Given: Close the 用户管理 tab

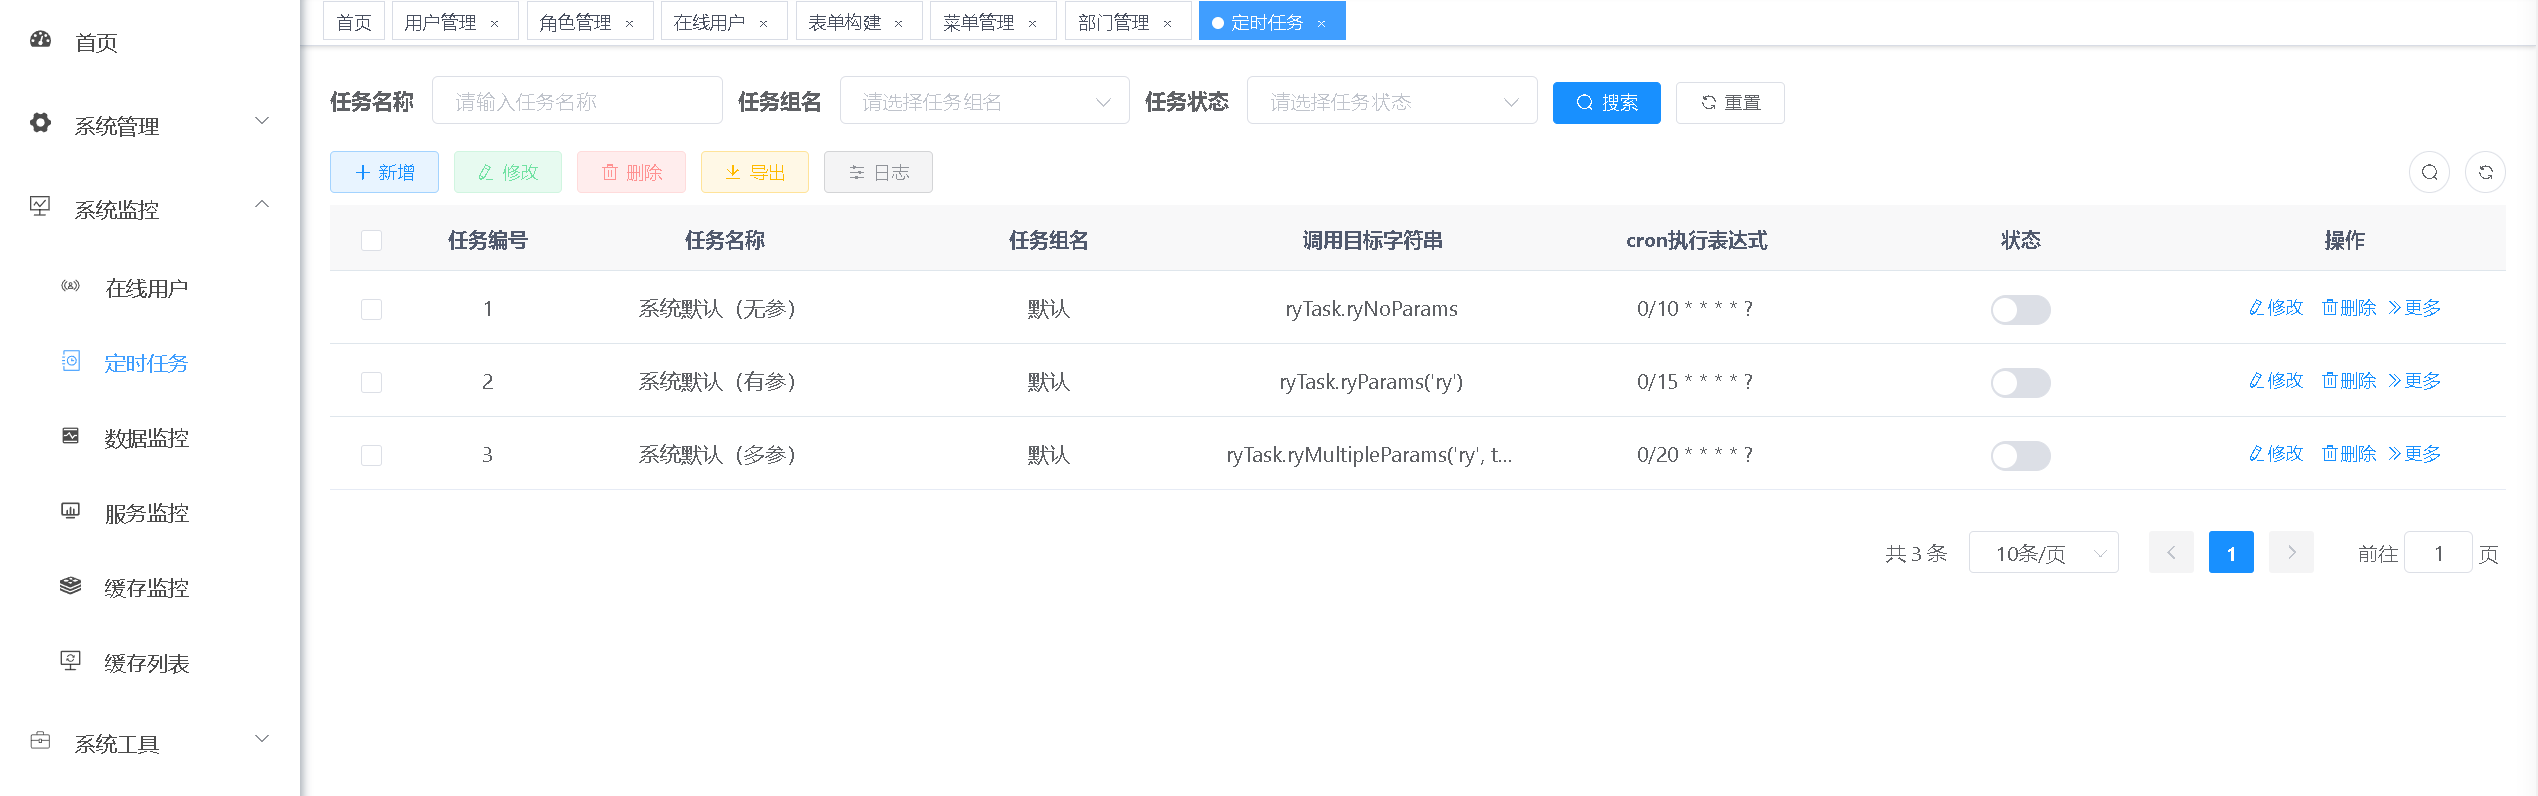Looking at the screenshot, I should 494,23.
